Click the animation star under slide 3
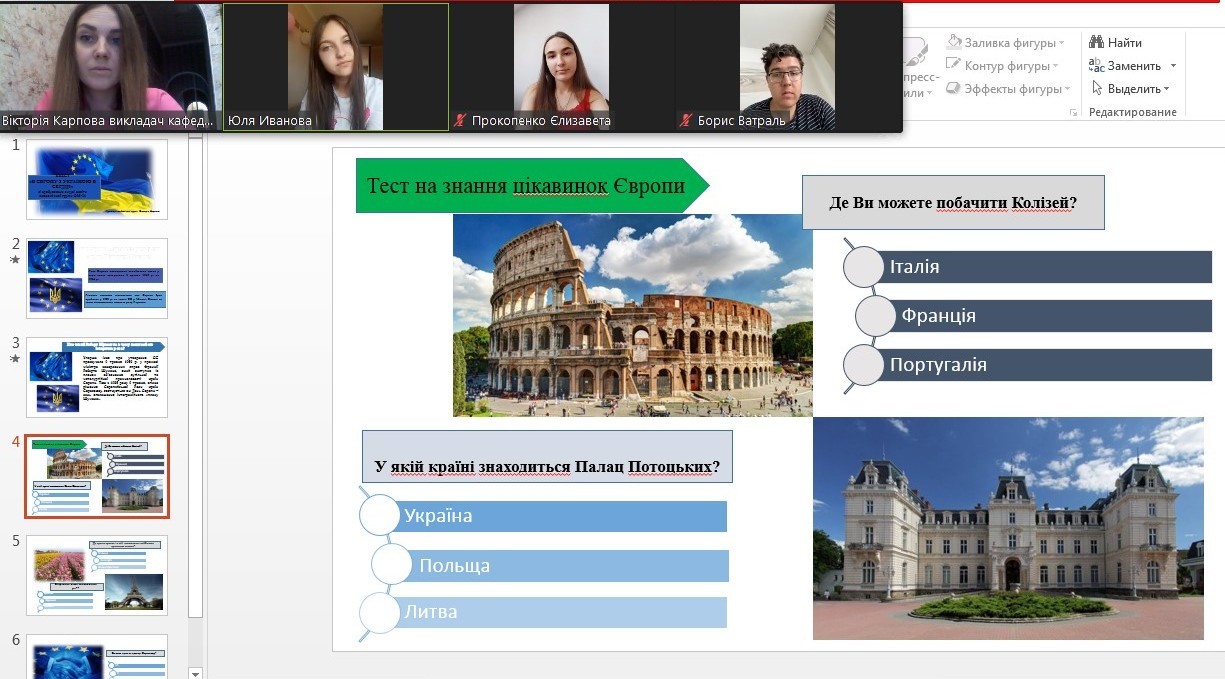 tap(15, 358)
